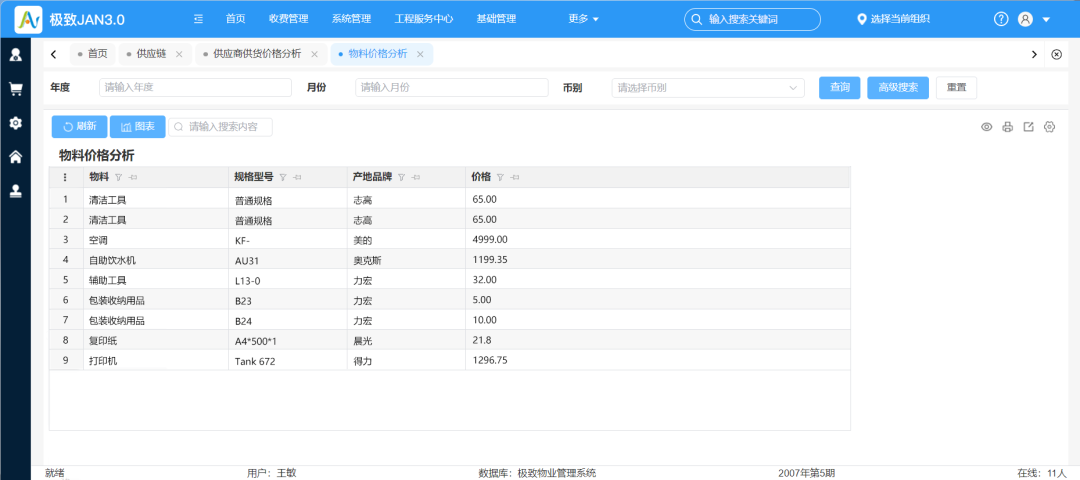Viewport: 1080px width, 480px height.
Task: Open the 首页 top menu
Action: 236,19
